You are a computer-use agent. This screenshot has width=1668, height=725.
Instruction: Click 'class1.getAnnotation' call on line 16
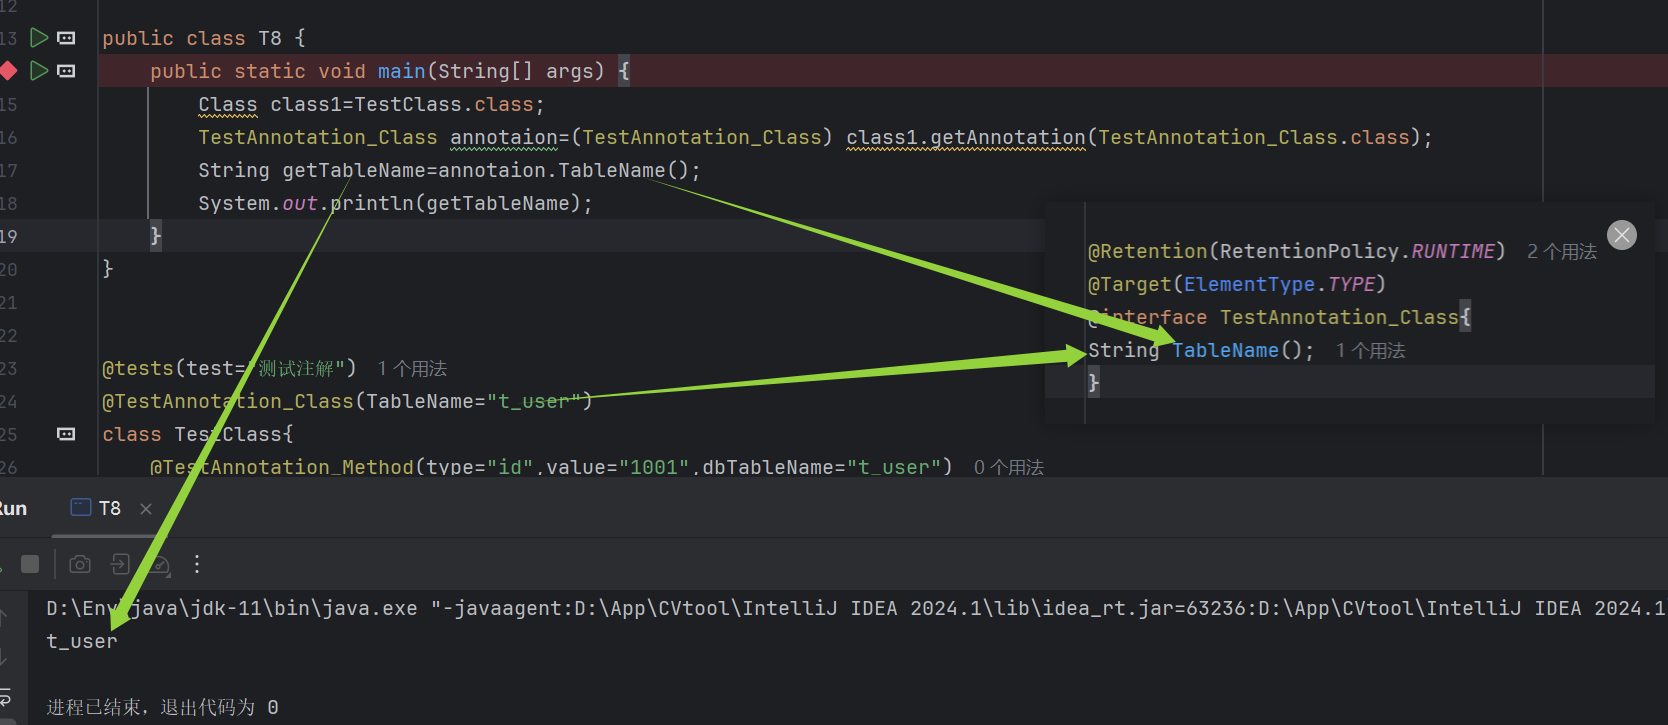966,137
